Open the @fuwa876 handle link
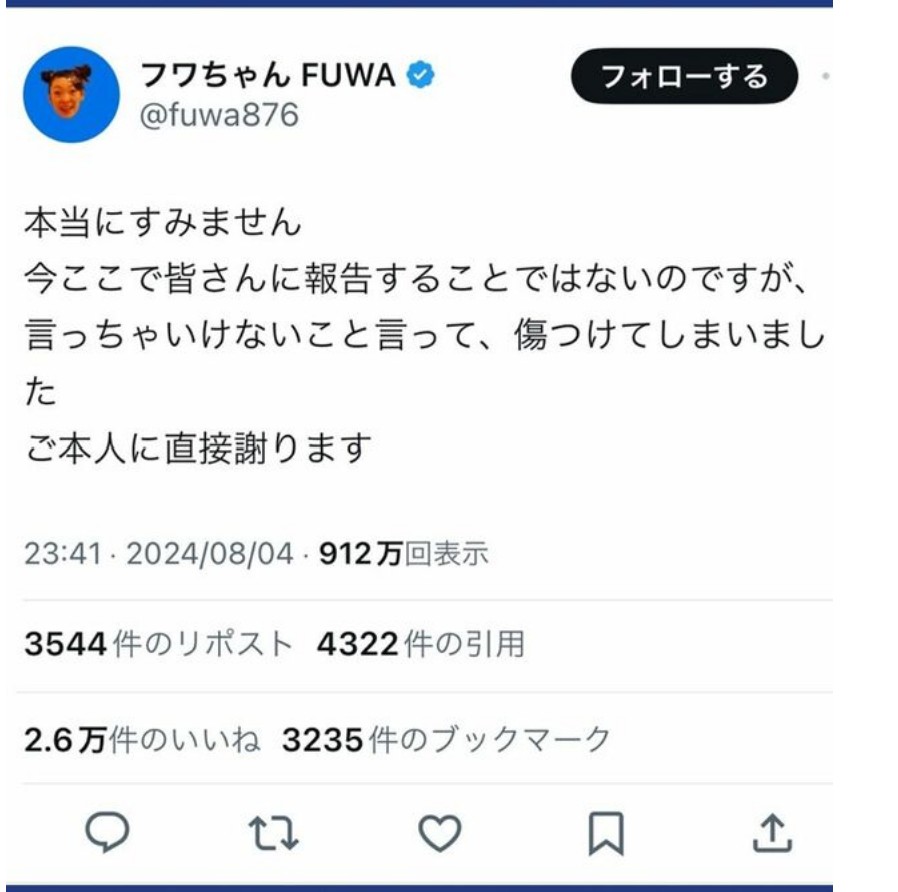Image resolution: width=898 pixels, height=892 pixels. pos(219,115)
